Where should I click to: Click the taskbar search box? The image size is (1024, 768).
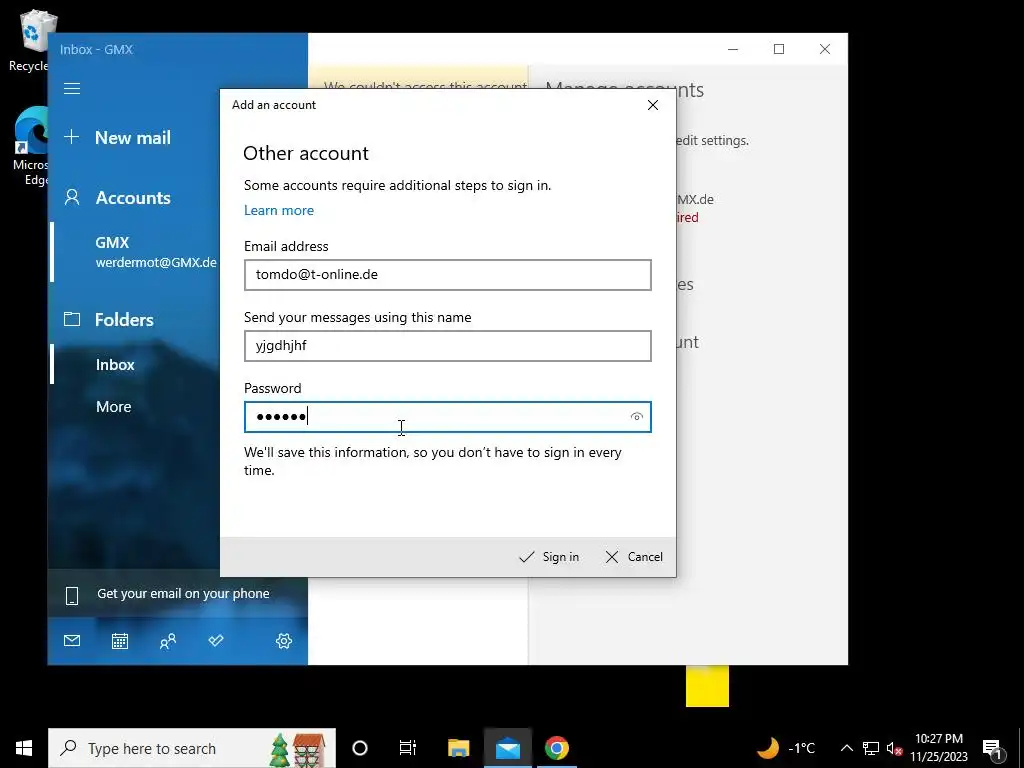pos(192,748)
